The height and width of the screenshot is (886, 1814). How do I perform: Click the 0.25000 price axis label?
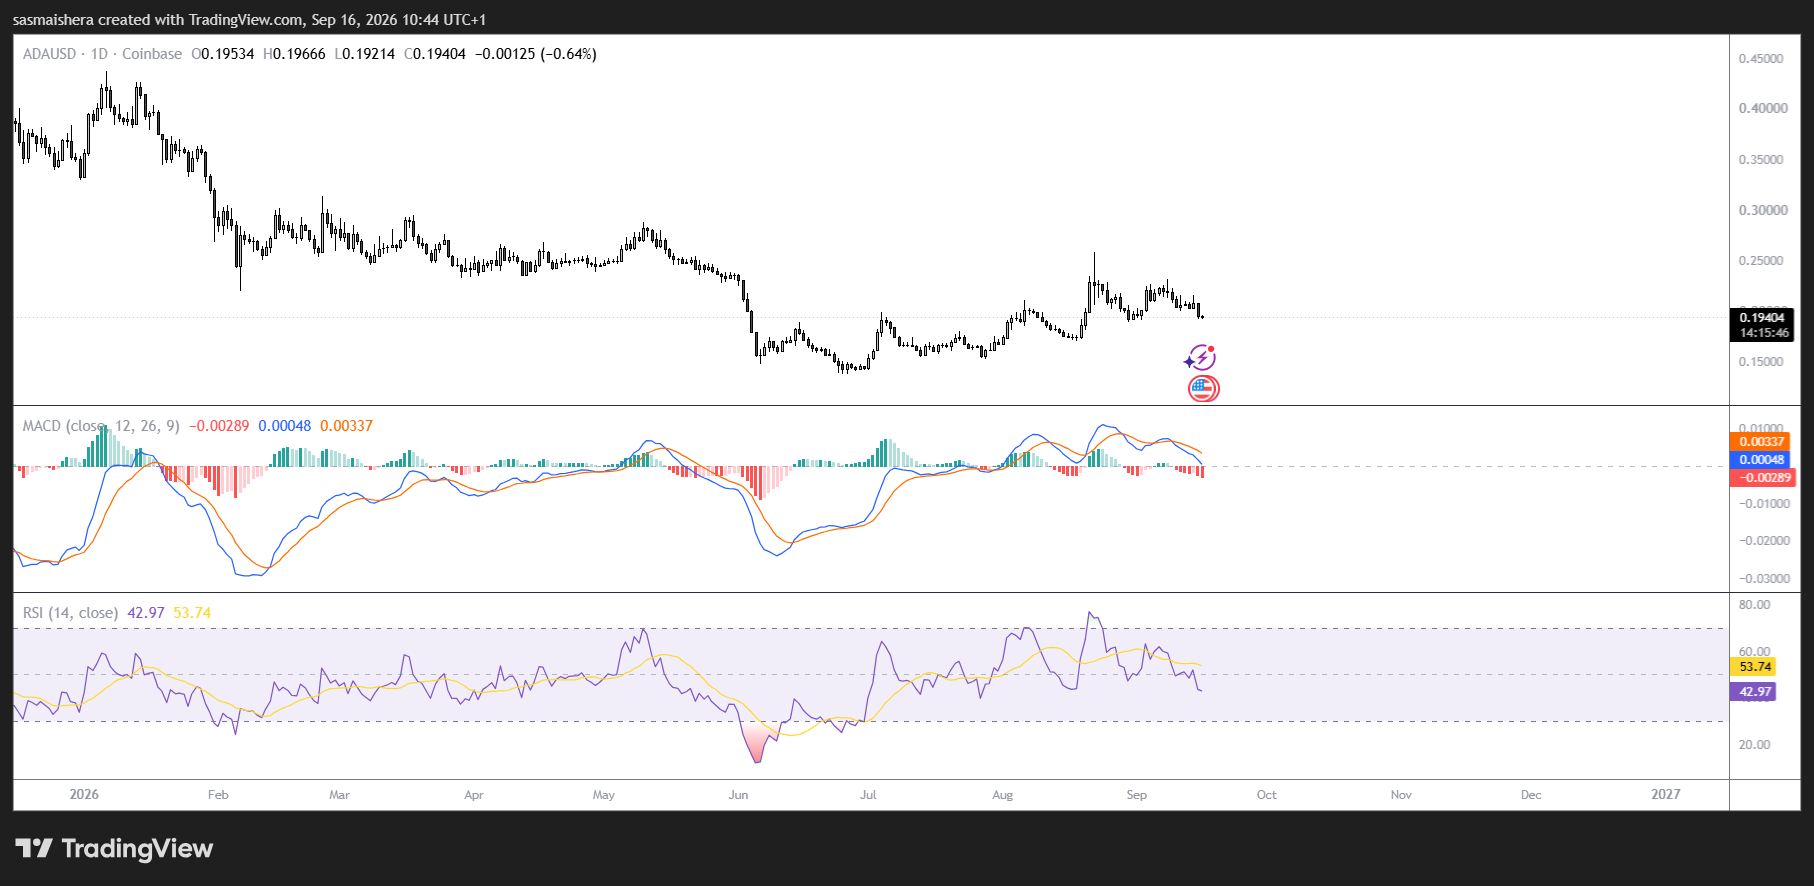pos(1761,261)
